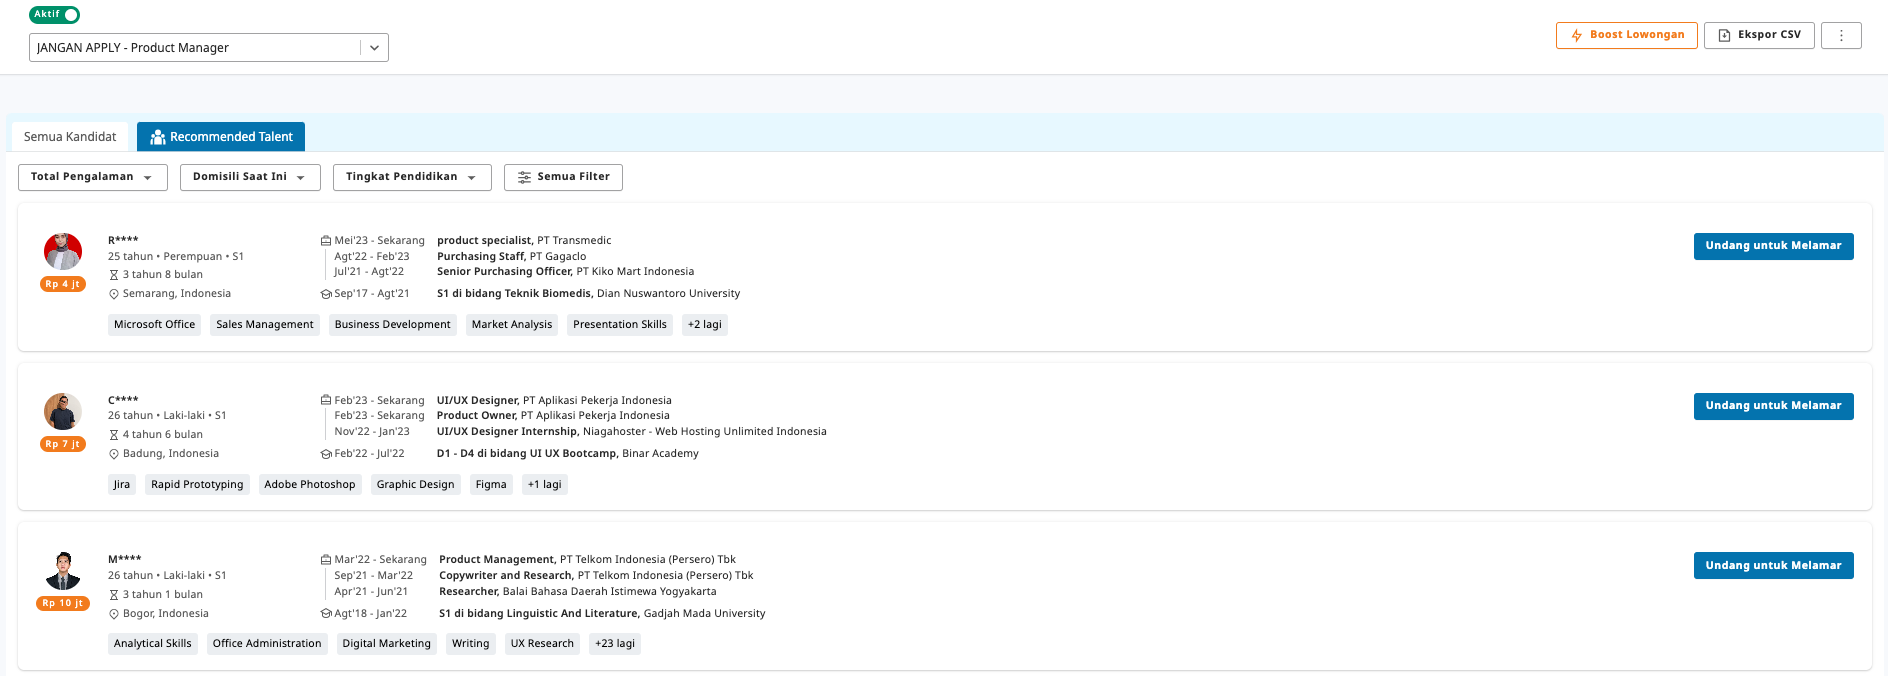Viewport: 1888px width, 676px height.
Task: Switch to Semua Kandidat tab
Action: click(70, 137)
